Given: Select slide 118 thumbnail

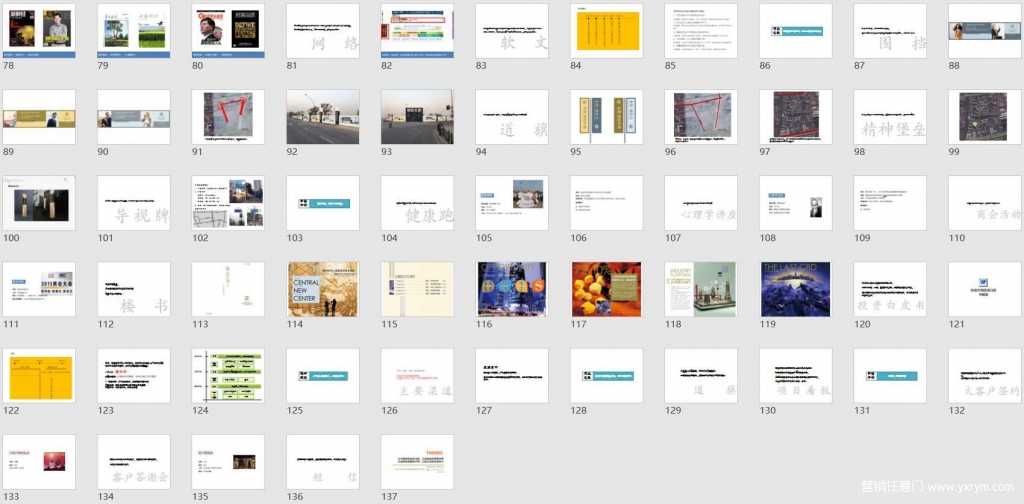Looking at the screenshot, I should (x=701, y=289).
